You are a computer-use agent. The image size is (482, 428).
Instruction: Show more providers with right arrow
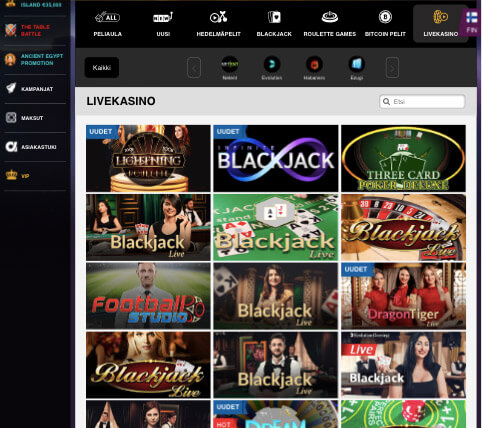pos(392,68)
